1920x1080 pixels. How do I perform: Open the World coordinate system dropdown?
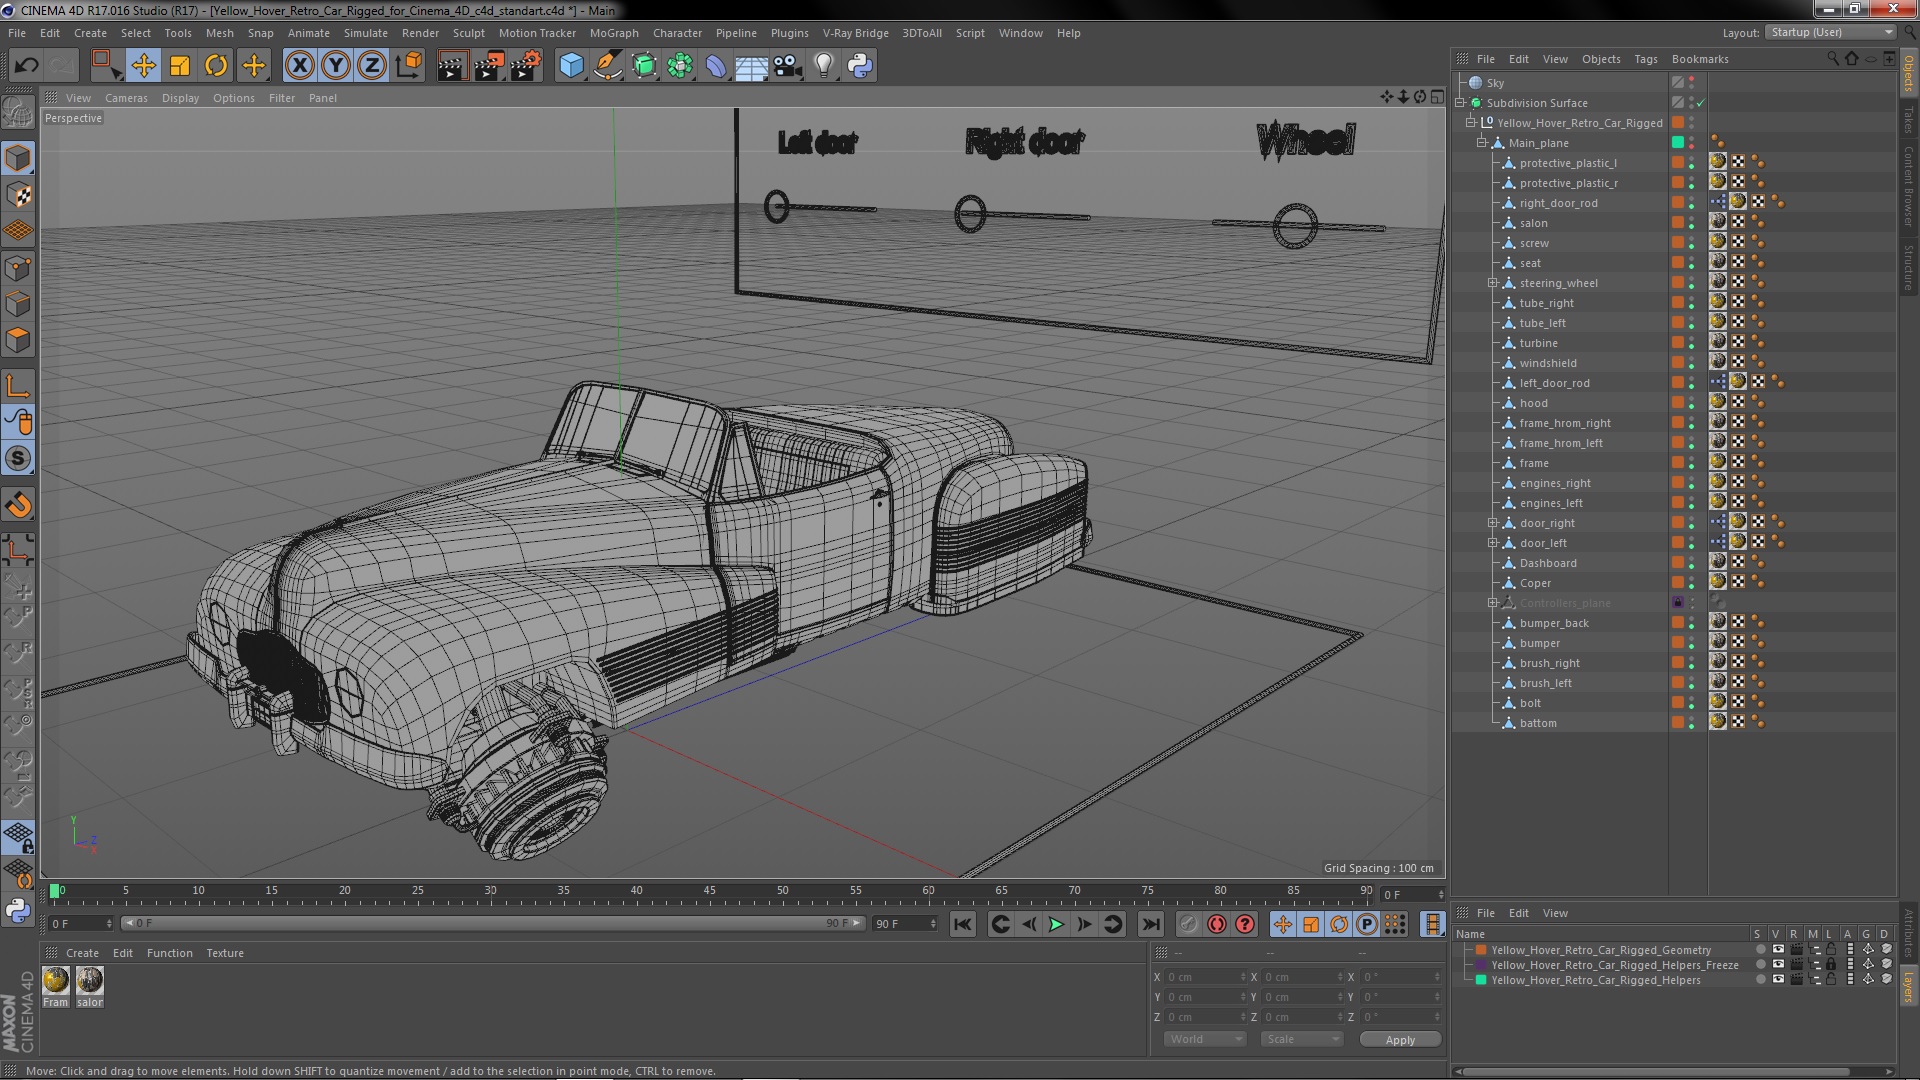pyautogui.click(x=1204, y=1039)
